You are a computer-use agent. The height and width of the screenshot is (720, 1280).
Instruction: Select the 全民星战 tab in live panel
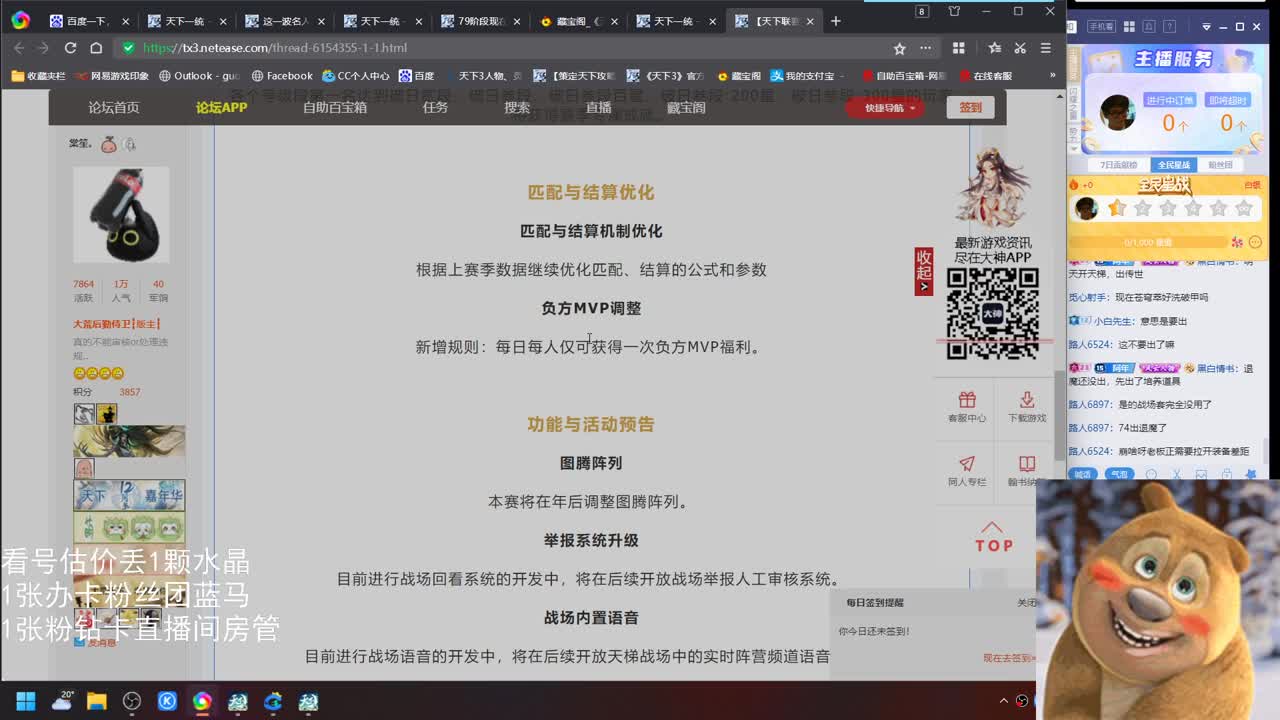click(x=1173, y=163)
